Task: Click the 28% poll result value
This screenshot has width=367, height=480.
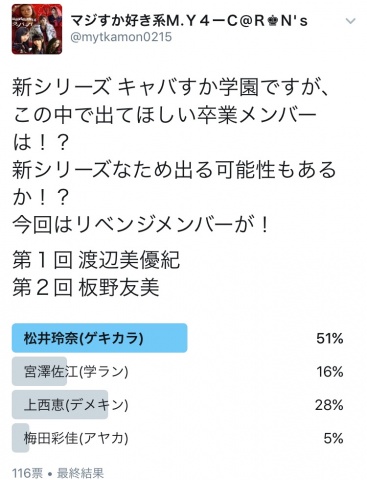Action: click(x=329, y=405)
